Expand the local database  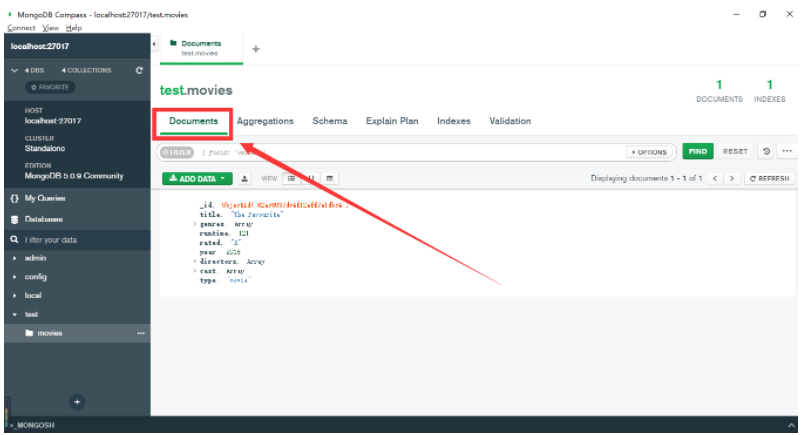point(14,296)
